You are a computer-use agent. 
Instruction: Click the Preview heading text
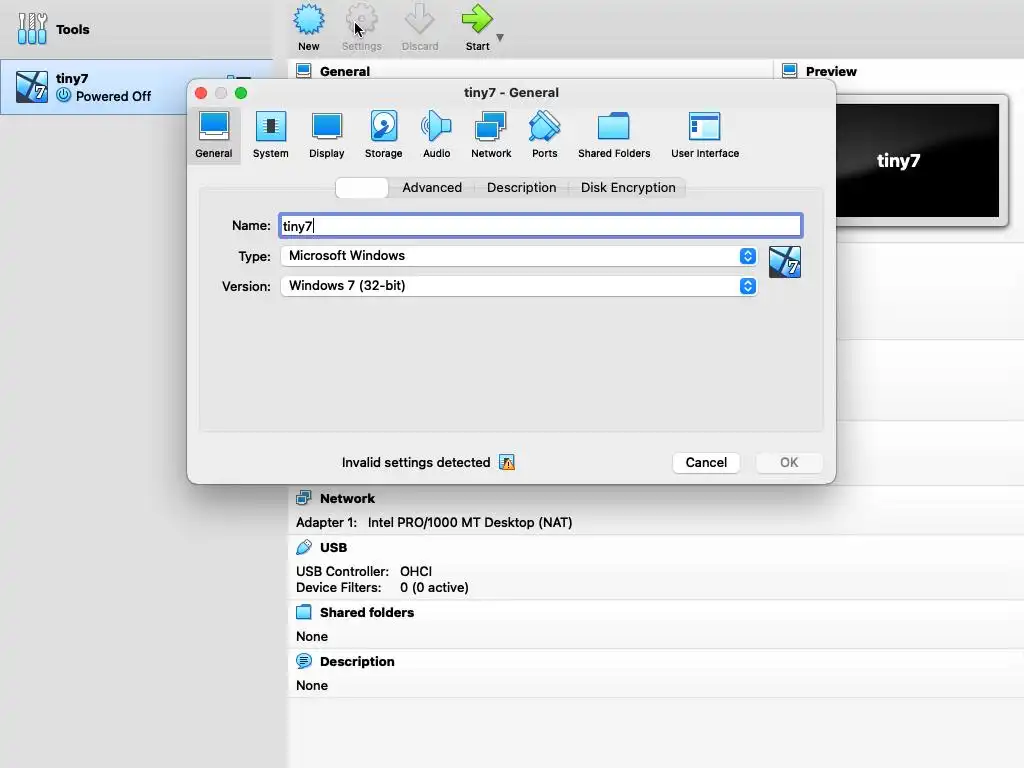pos(831,71)
